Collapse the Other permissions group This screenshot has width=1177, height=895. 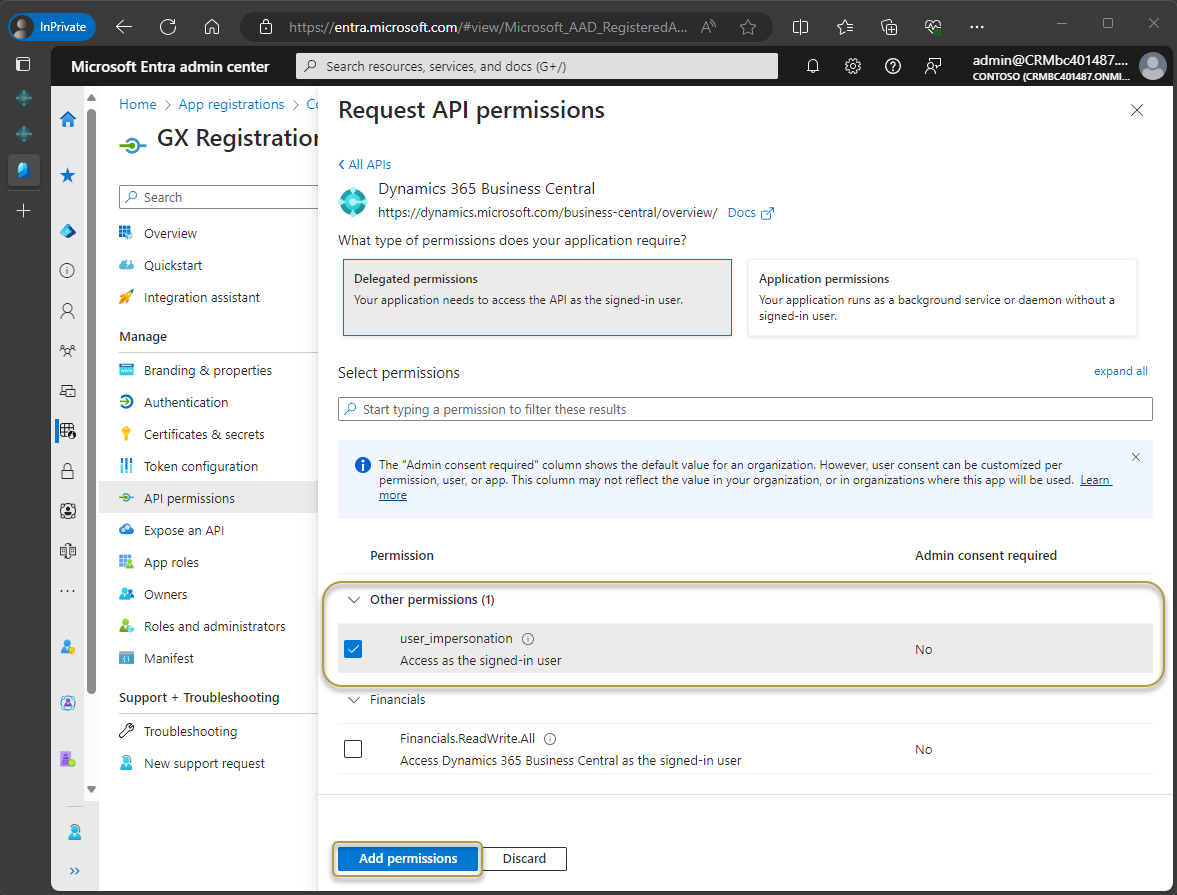pyautogui.click(x=353, y=600)
